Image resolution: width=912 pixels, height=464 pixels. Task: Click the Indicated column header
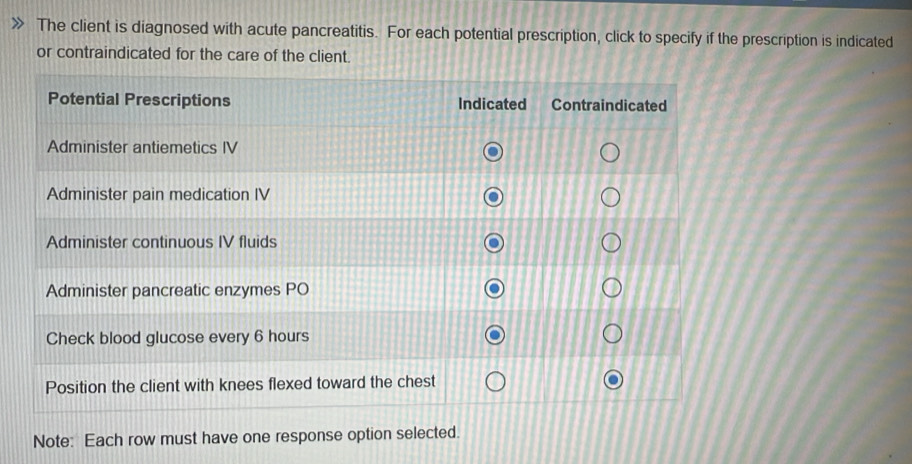[x=491, y=104]
